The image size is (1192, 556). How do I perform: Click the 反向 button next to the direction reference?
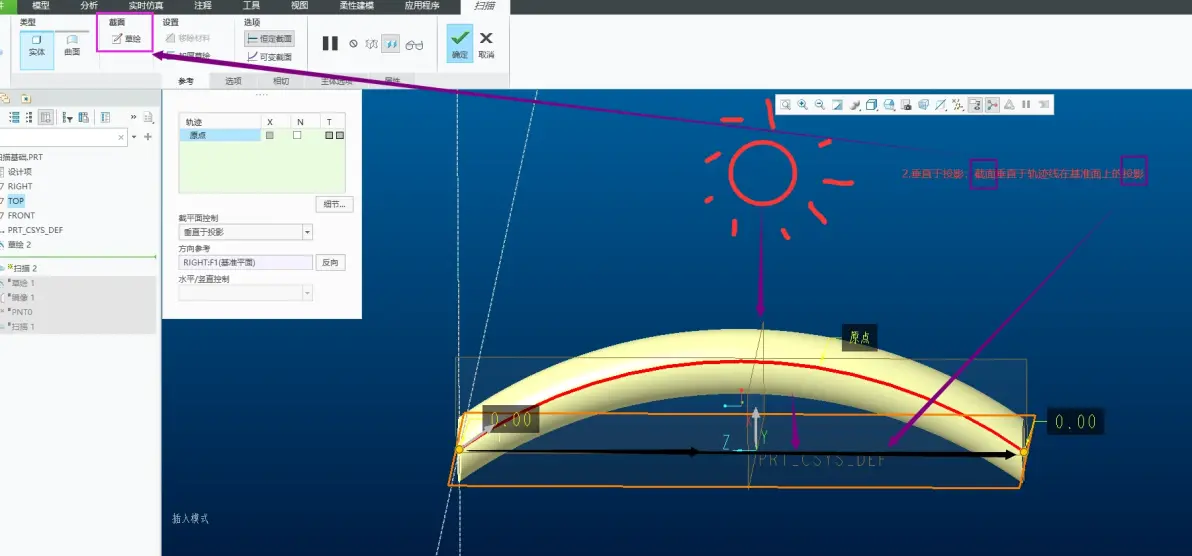pos(329,262)
